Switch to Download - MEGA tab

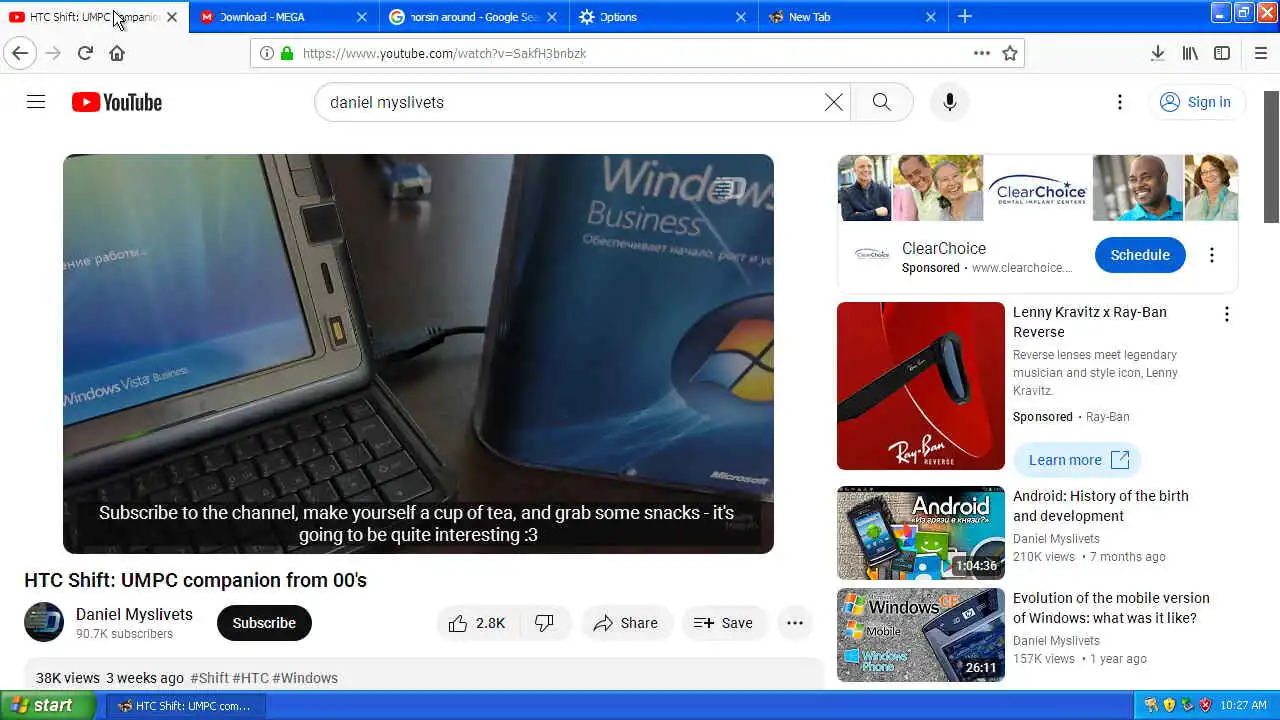tap(283, 16)
